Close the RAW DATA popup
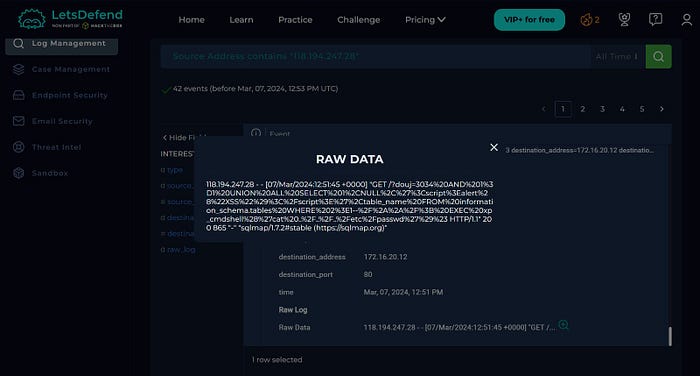 tap(494, 147)
